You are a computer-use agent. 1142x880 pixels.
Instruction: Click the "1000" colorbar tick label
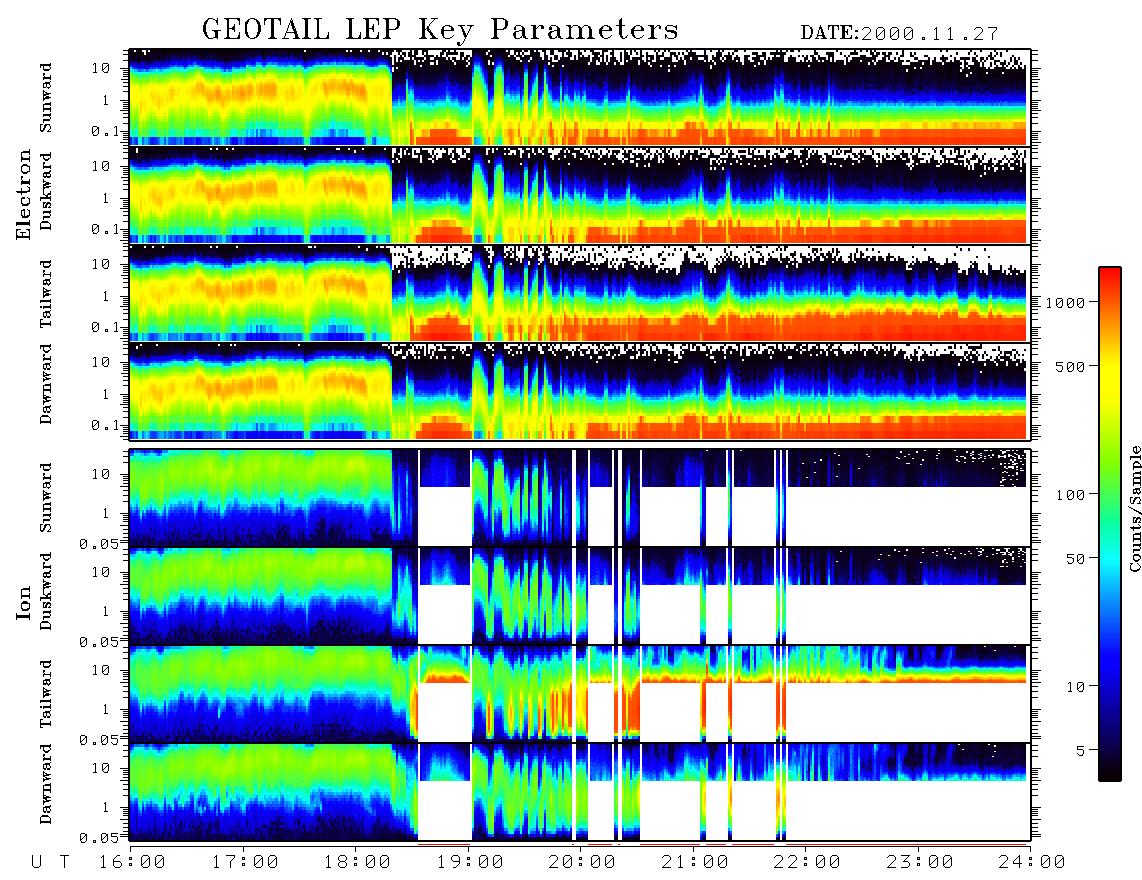(1066, 302)
